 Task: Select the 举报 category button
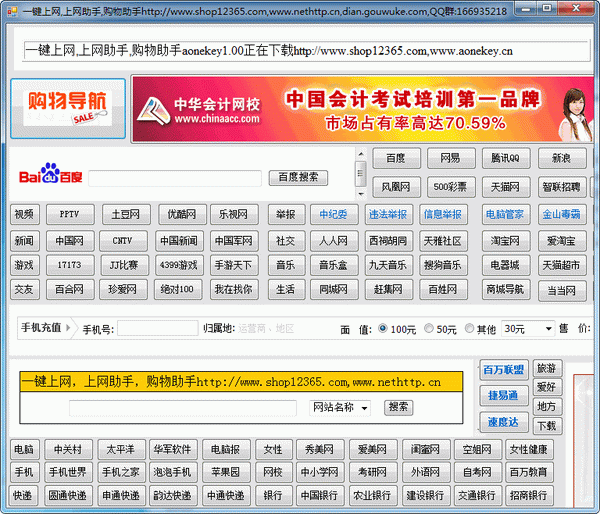(x=286, y=214)
